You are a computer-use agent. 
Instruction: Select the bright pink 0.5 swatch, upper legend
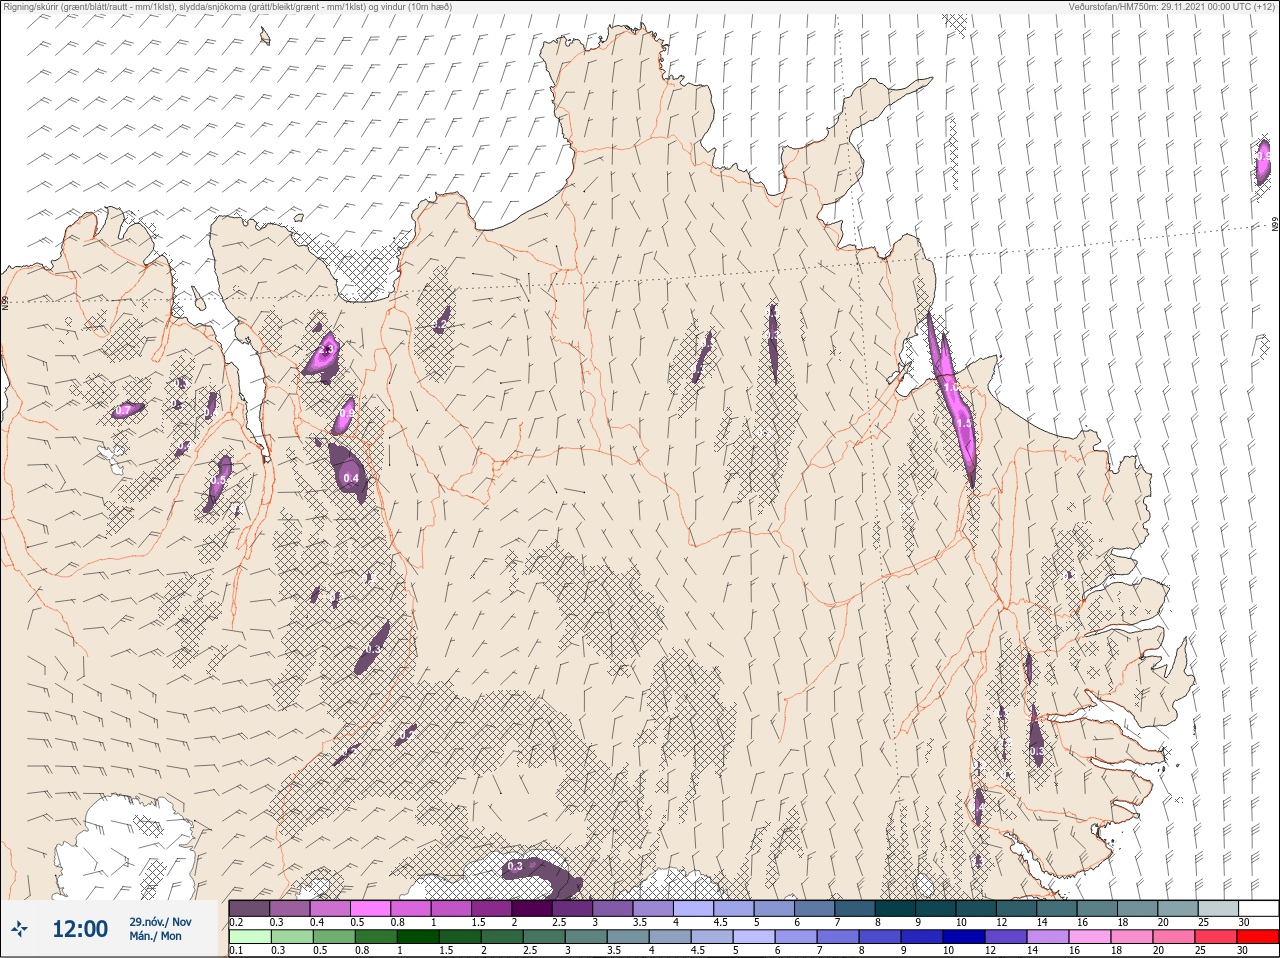371,908
